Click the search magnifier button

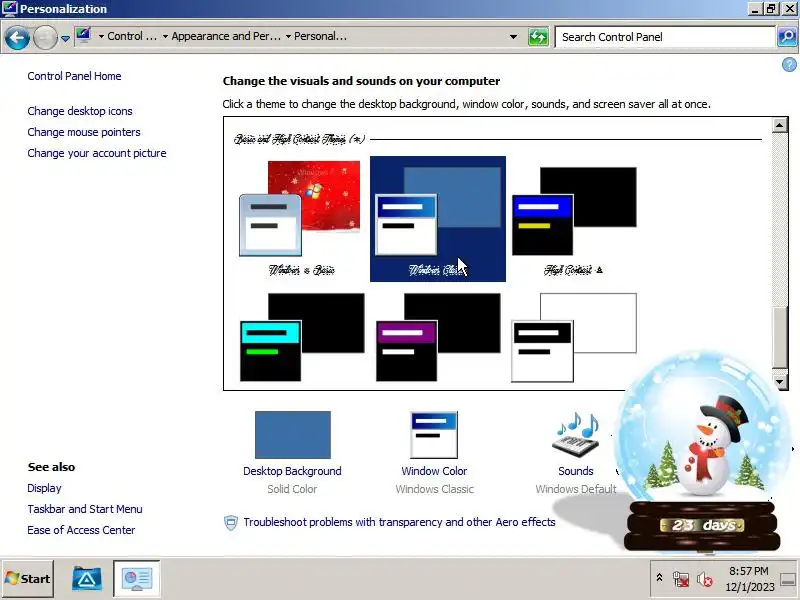787,37
